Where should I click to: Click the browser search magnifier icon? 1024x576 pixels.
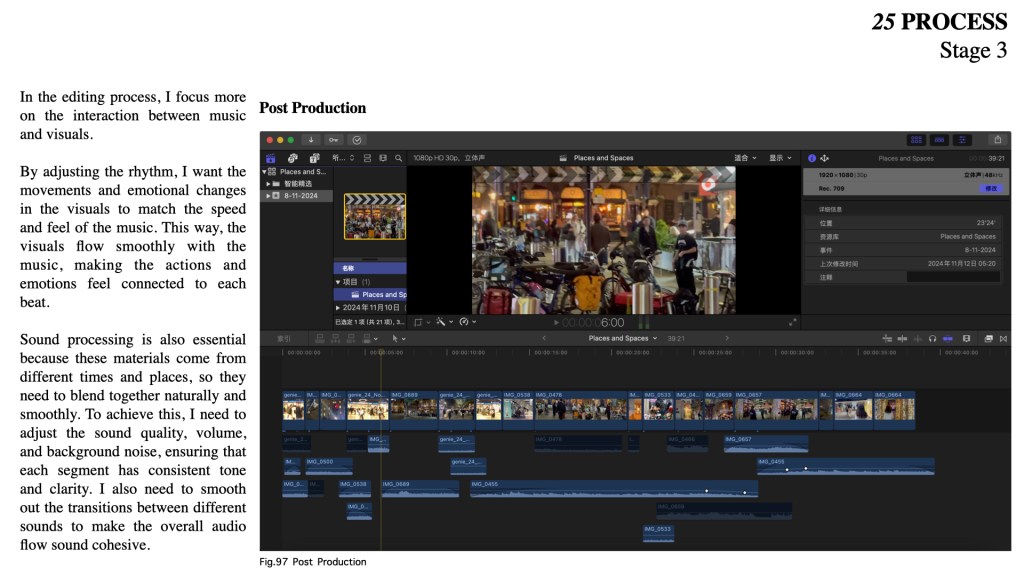398,158
